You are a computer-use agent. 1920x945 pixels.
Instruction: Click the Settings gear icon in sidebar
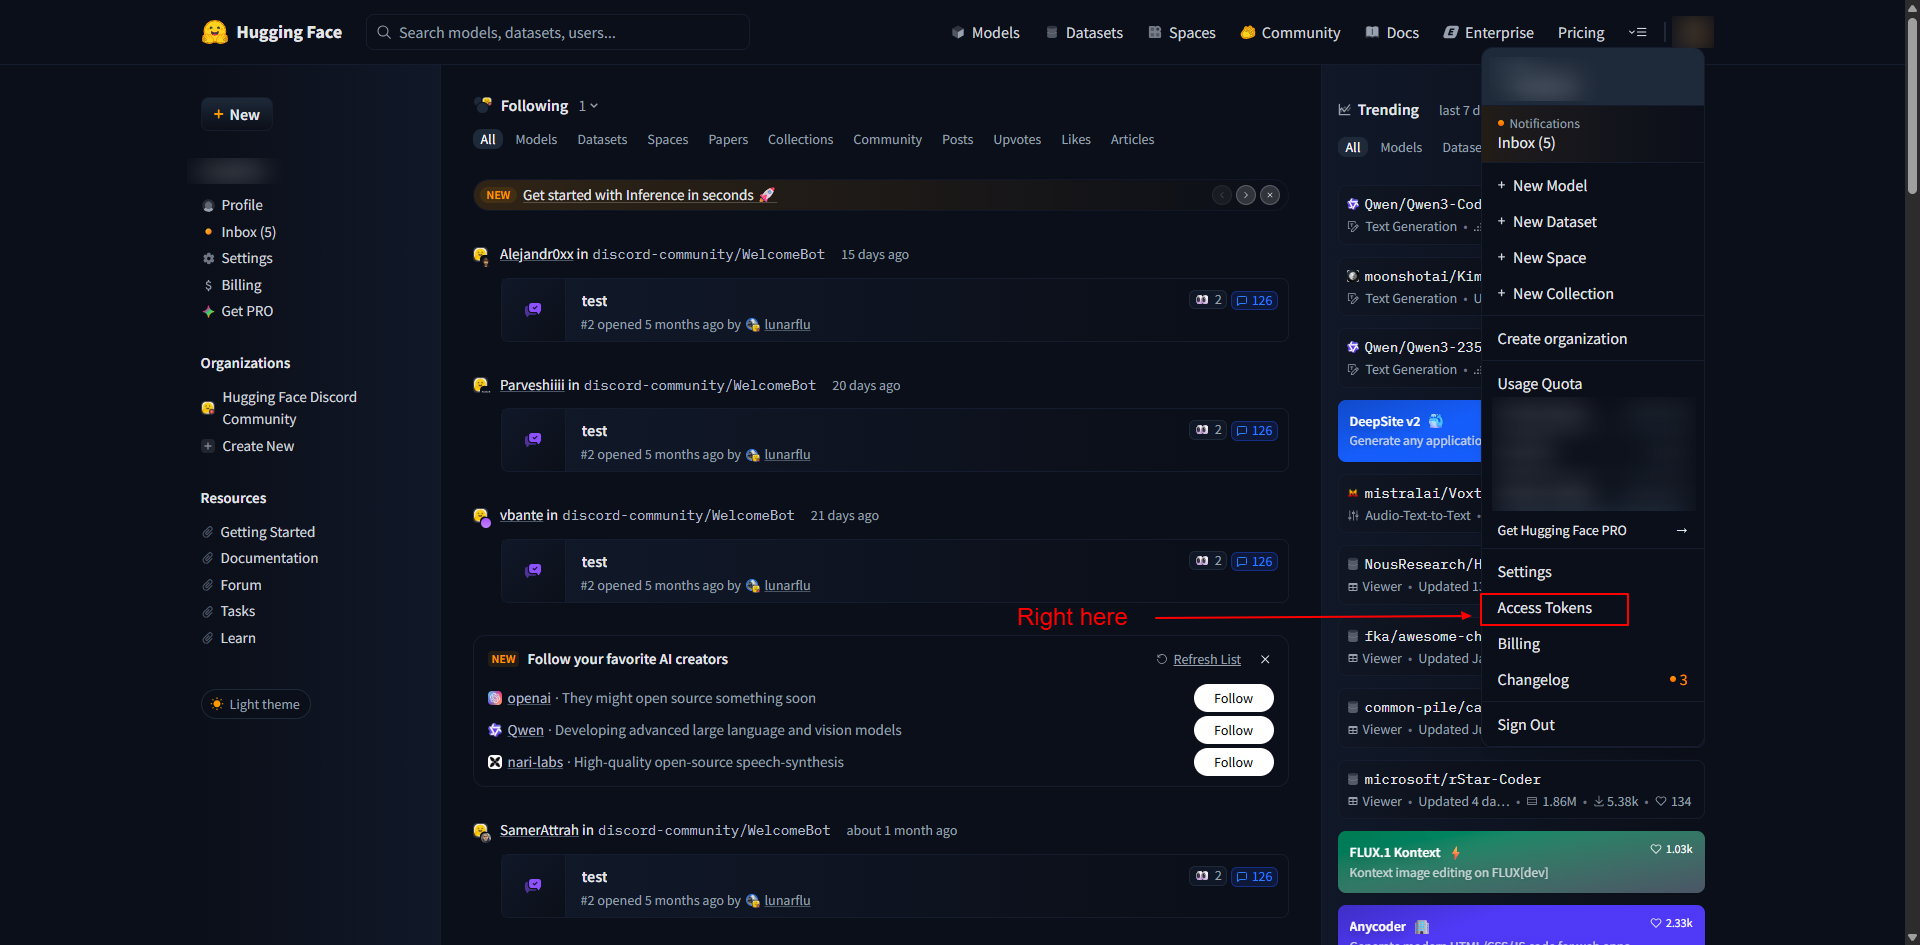click(x=209, y=258)
